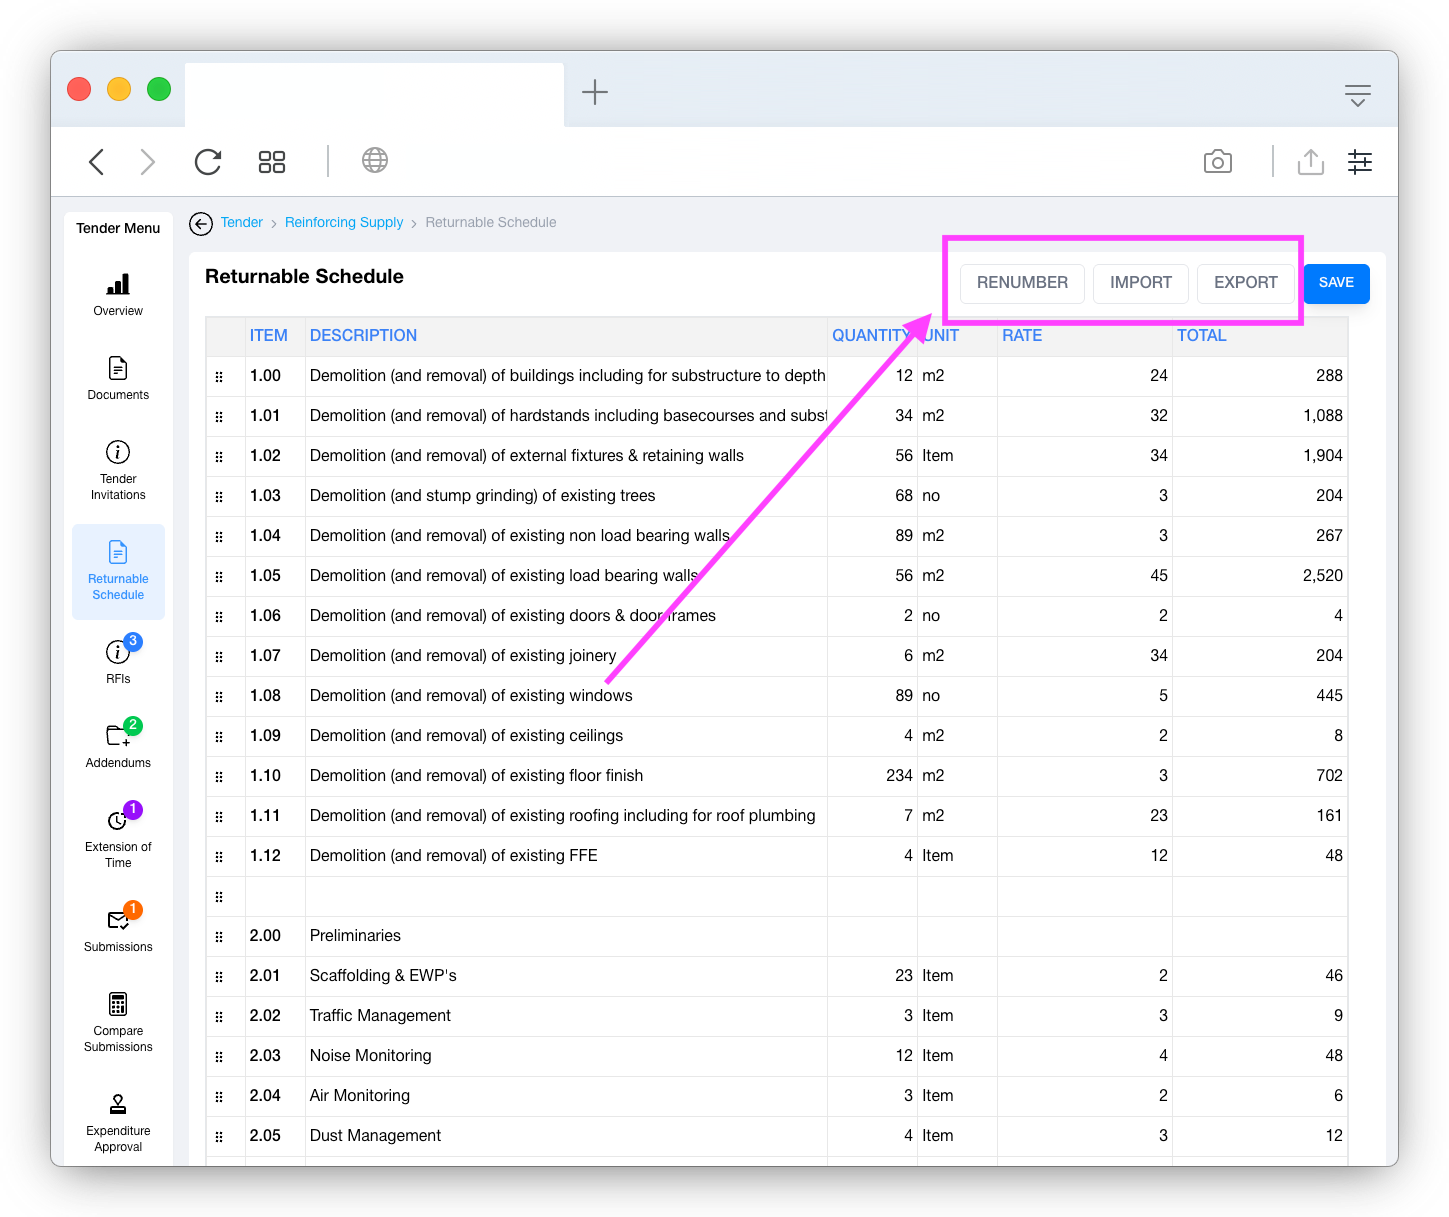Expand the browser tab list dropdown

click(1357, 95)
